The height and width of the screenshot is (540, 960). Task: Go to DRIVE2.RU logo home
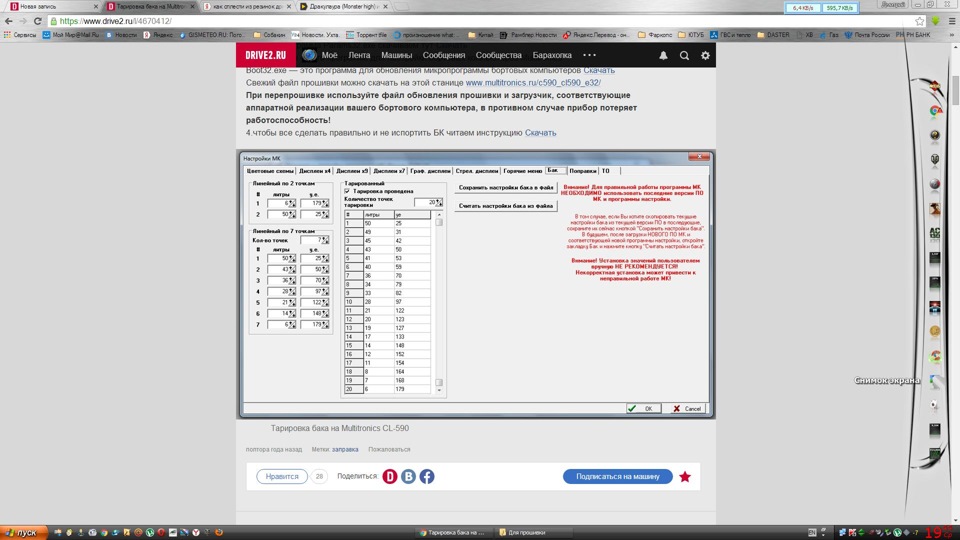coord(266,55)
